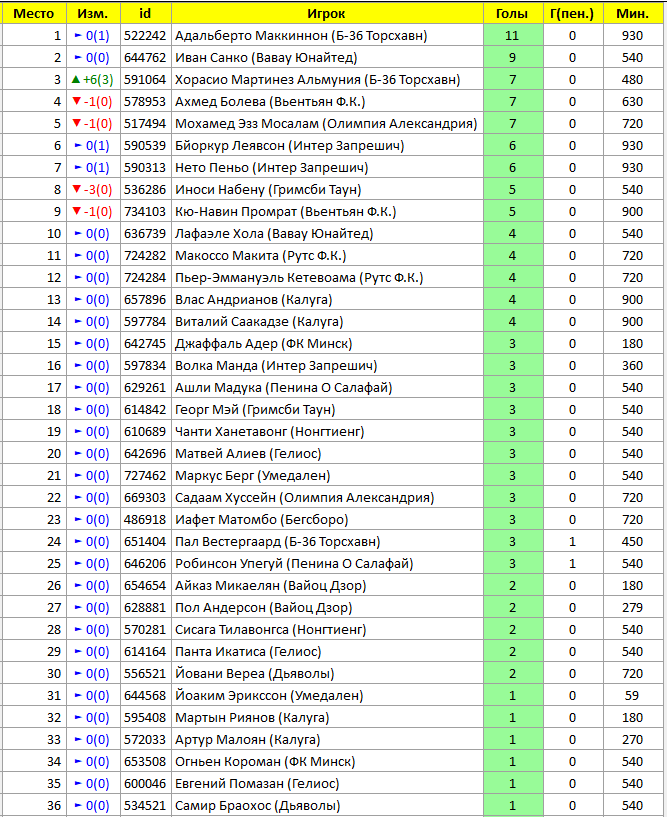Select the Изм. column header
Screen dimensions: 667x817
93,14
